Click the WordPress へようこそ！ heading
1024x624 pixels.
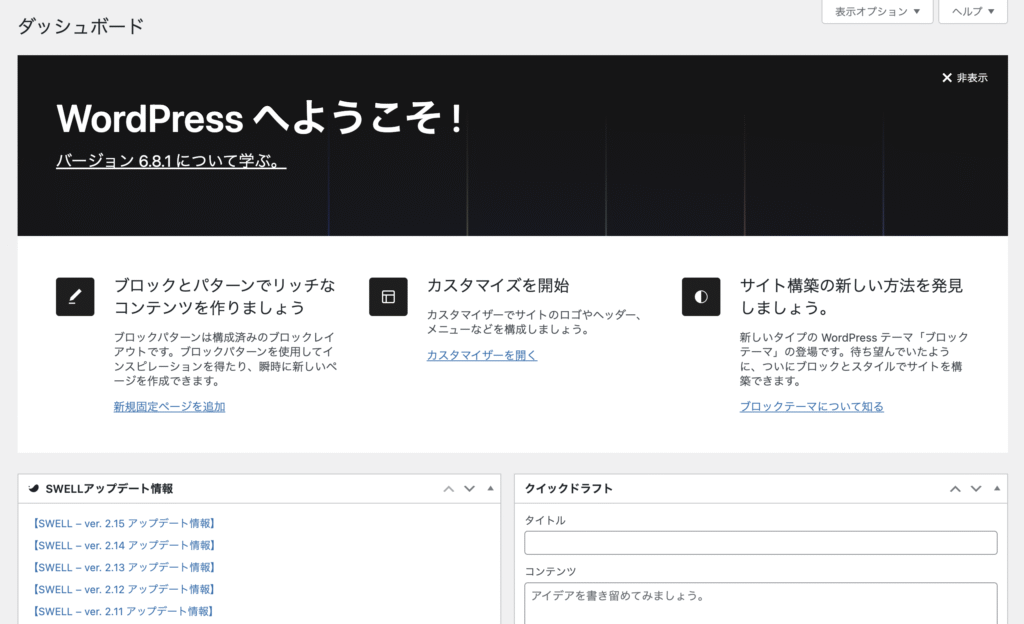(x=260, y=119)
